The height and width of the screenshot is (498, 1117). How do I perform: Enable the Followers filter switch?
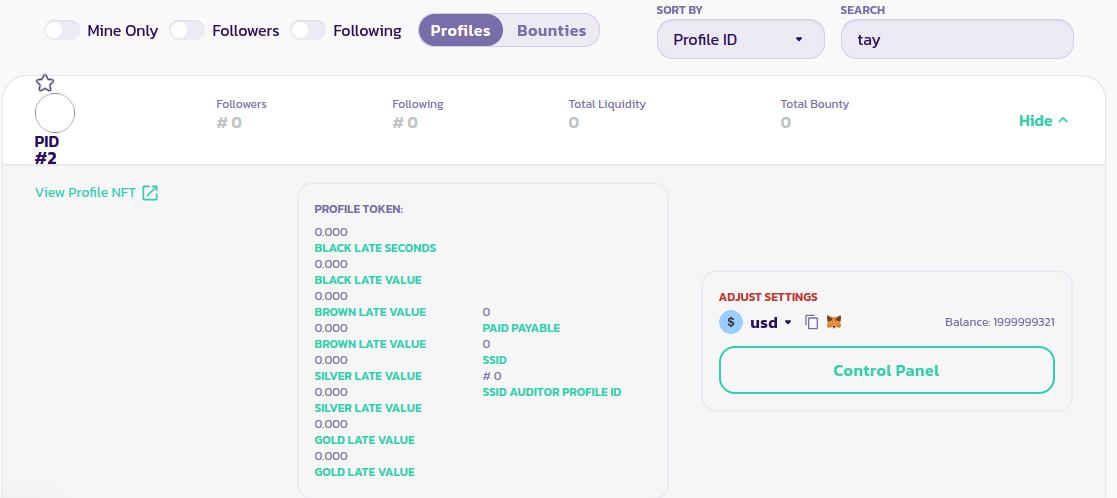(x=187, y=30)
